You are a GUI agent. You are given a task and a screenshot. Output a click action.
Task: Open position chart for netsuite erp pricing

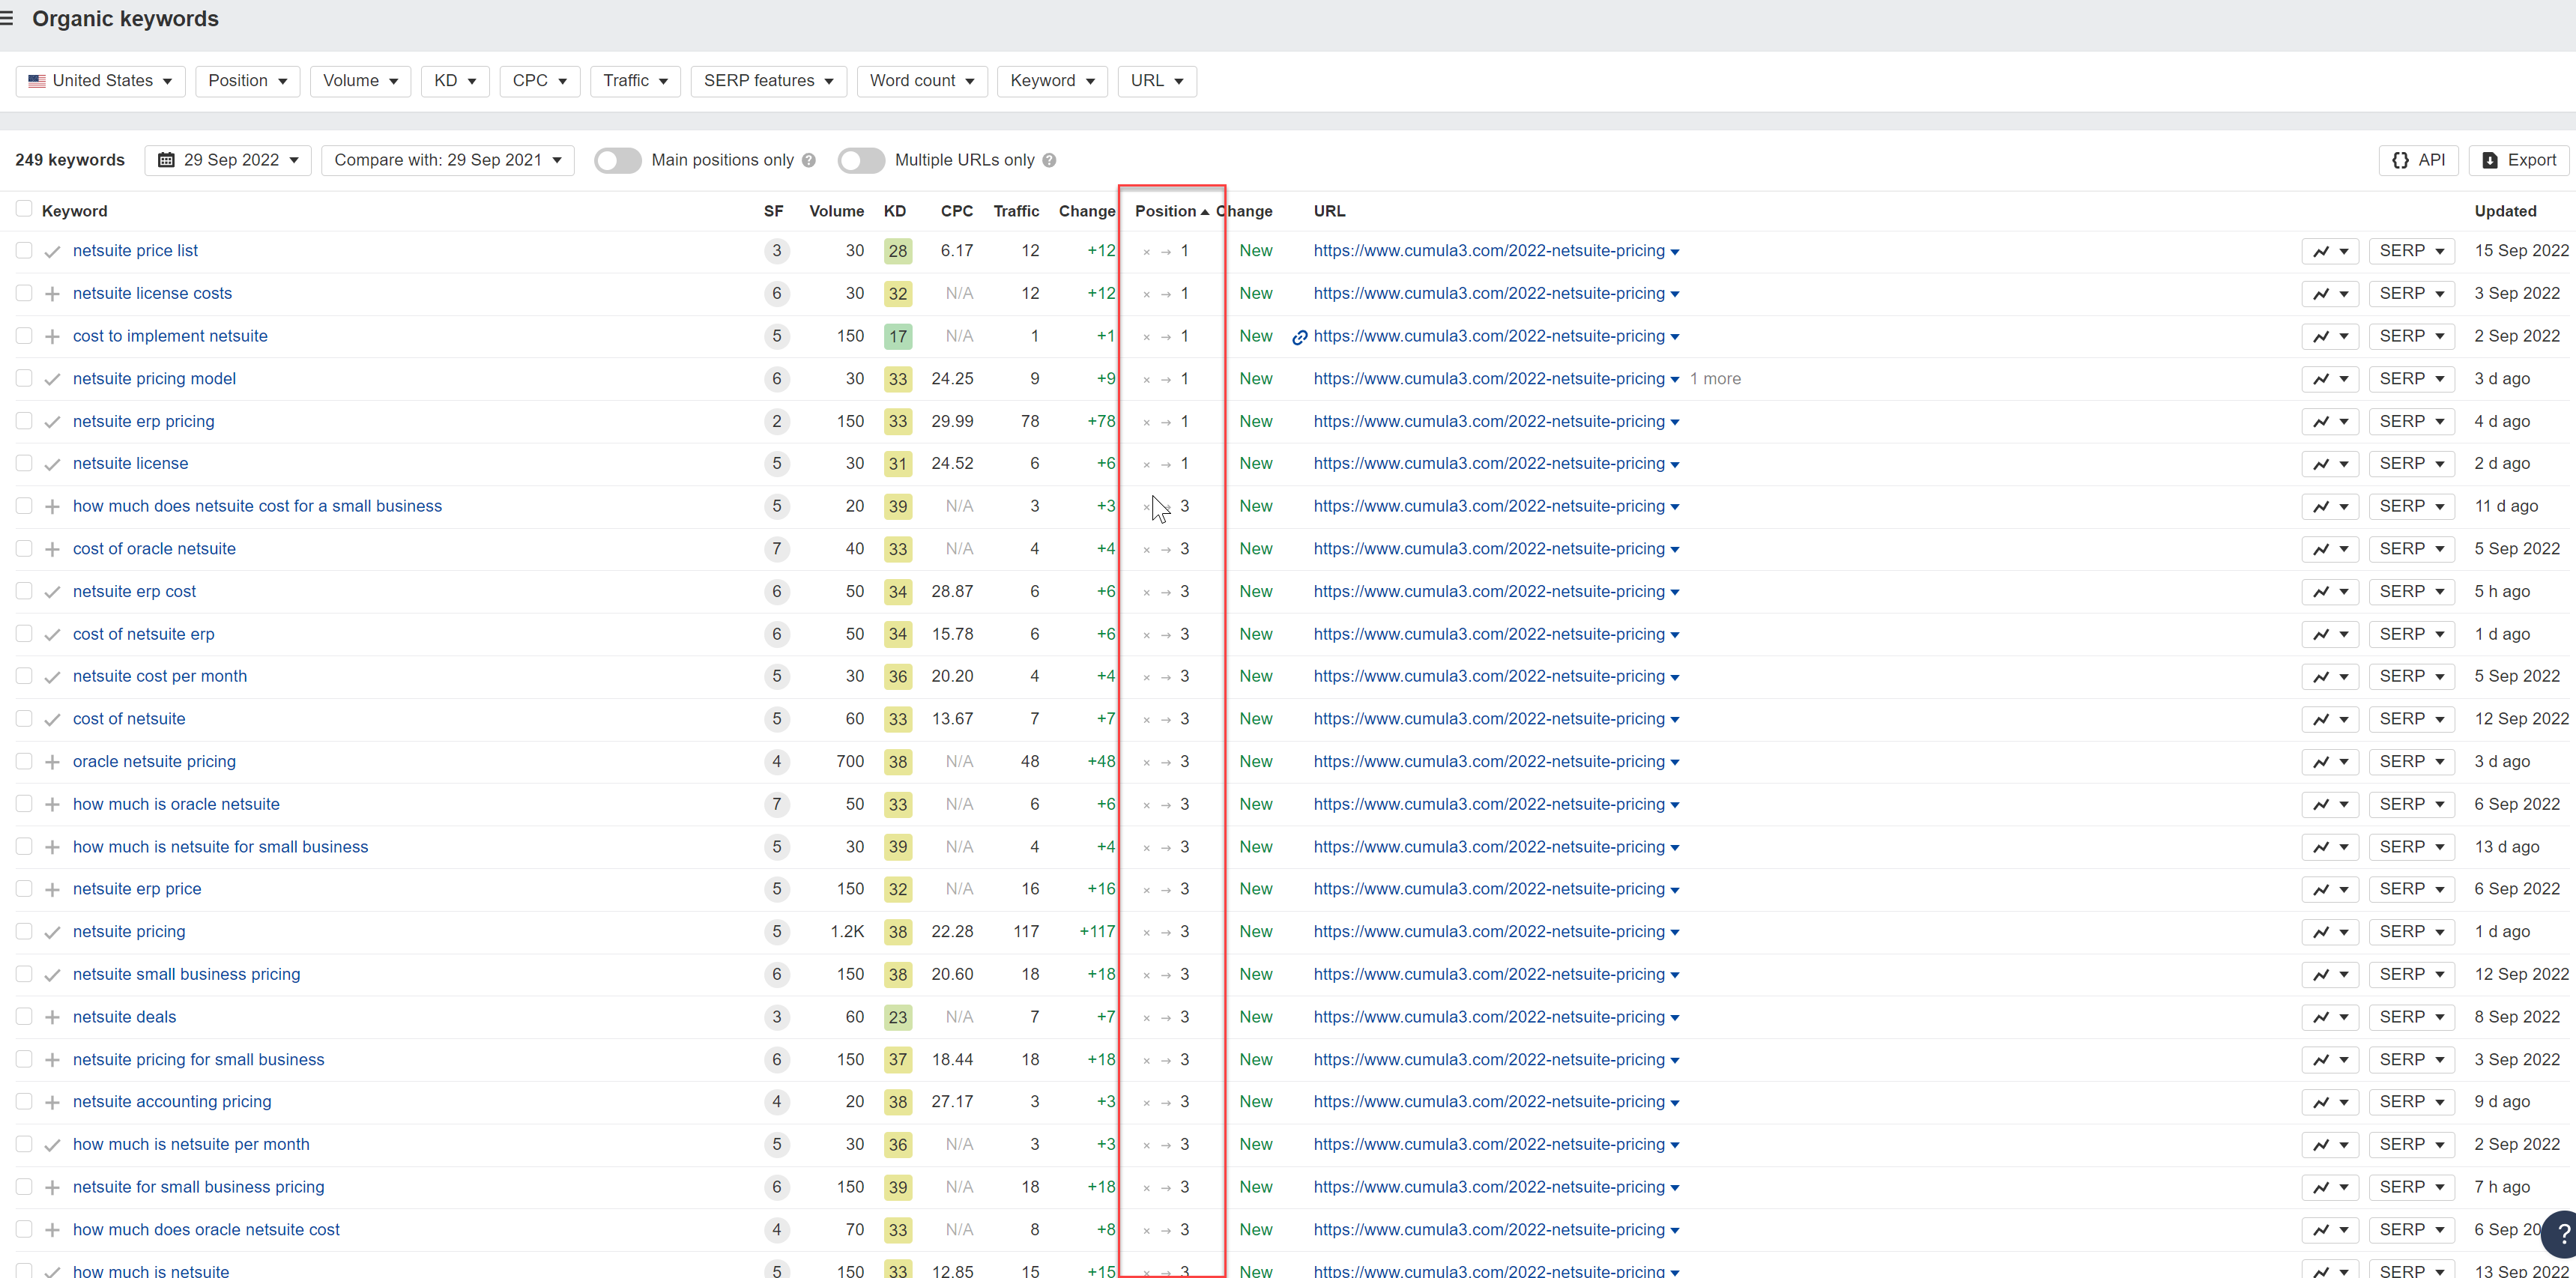coord(2330,422)
